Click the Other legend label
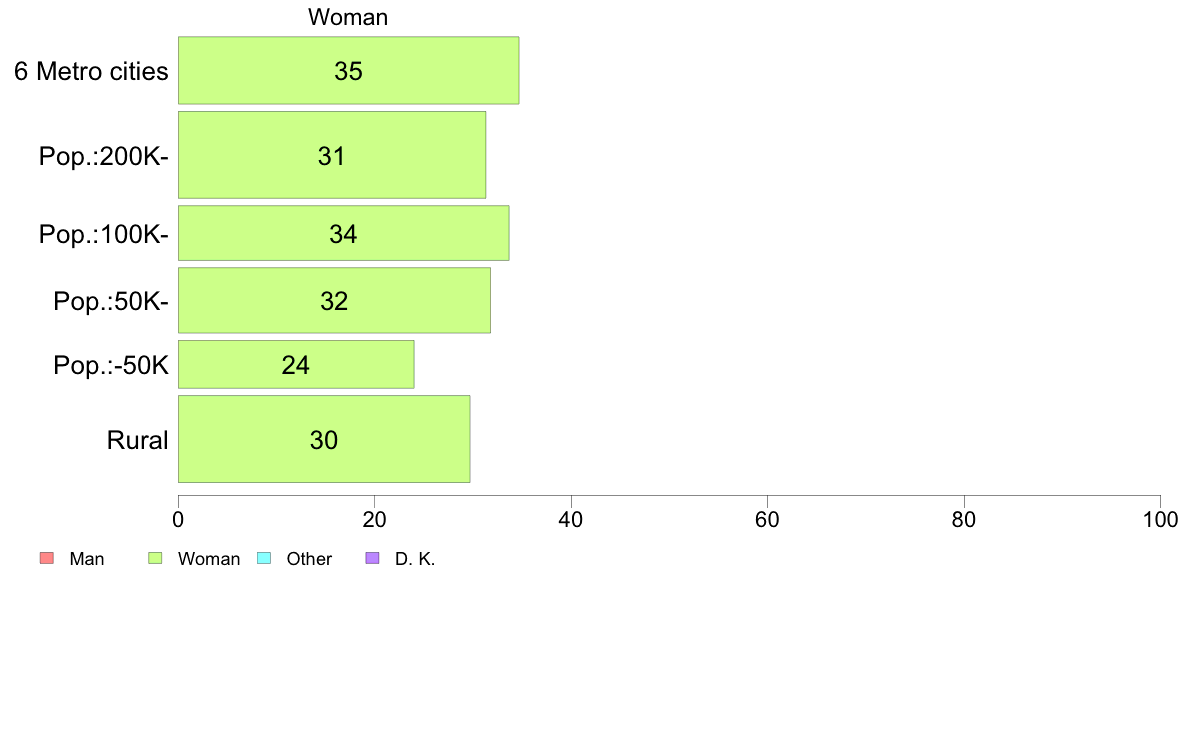Image resolution: width=1188 pixels, height=736 pixels. pyautogui.click(x=309, y=559)
